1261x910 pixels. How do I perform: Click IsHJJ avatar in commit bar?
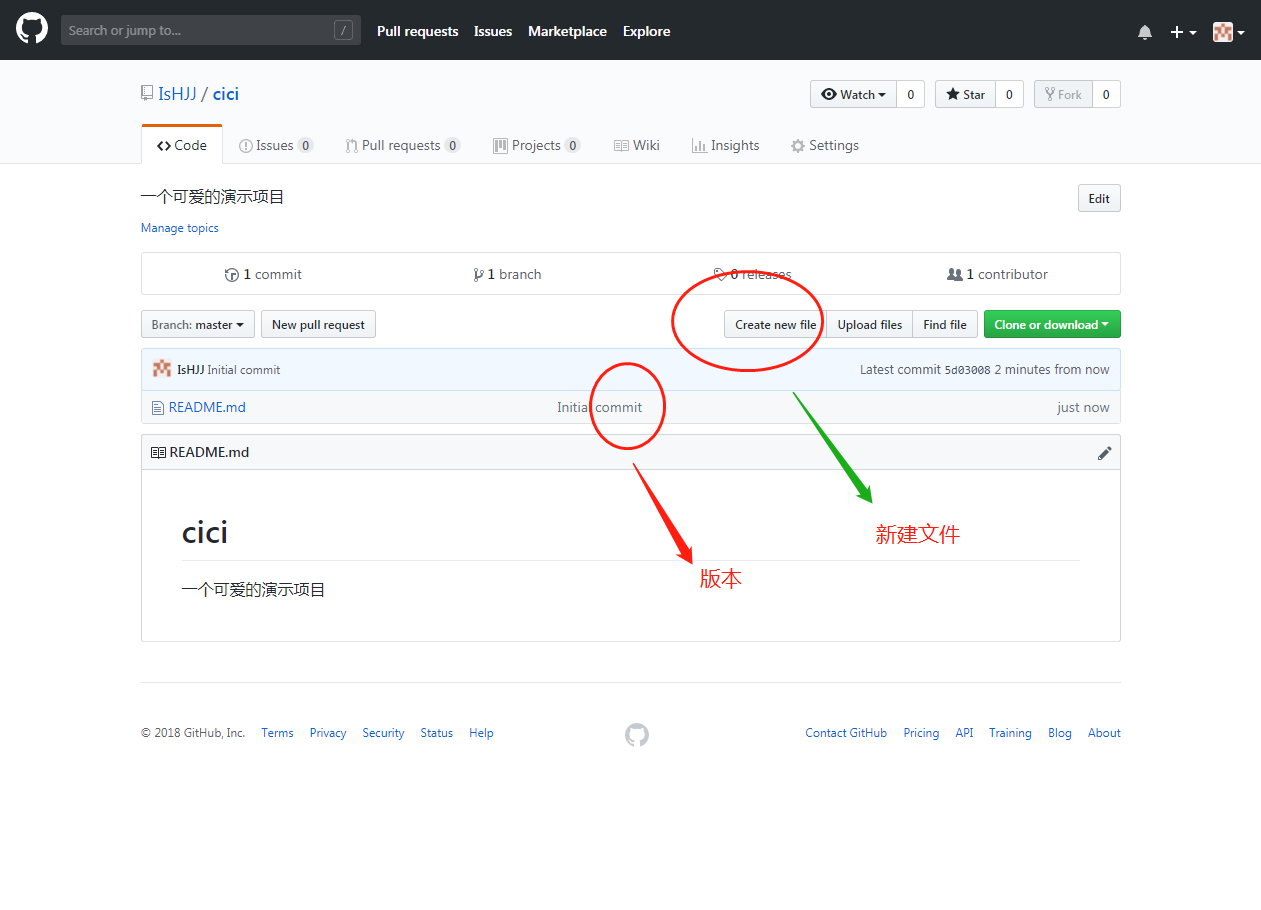[162, 369]
